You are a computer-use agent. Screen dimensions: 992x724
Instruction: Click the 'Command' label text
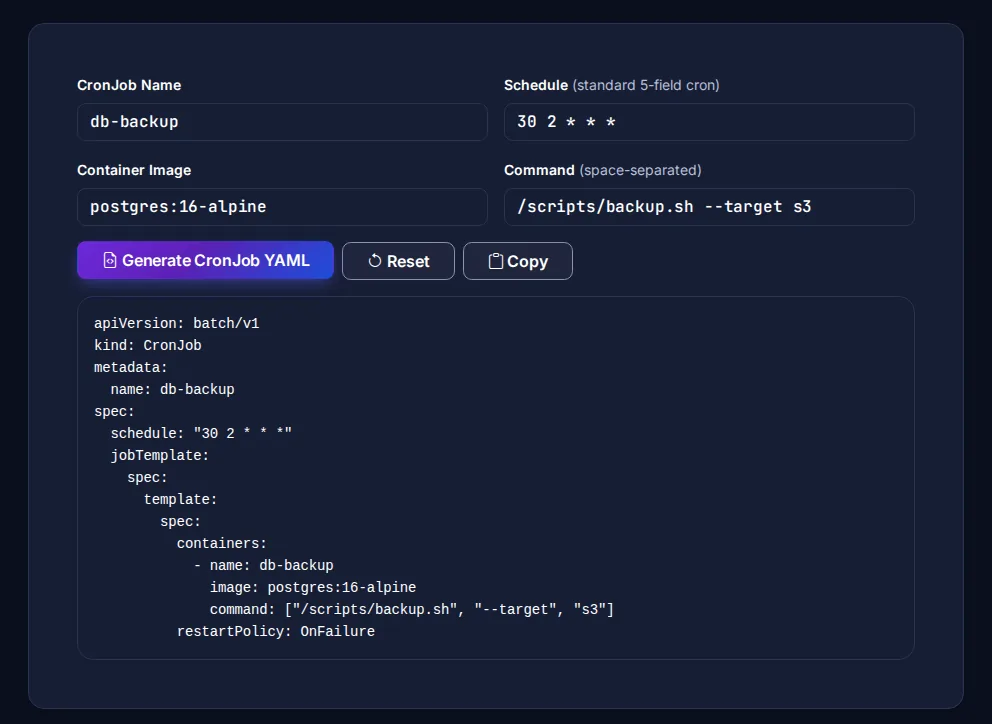coord(539,170)
